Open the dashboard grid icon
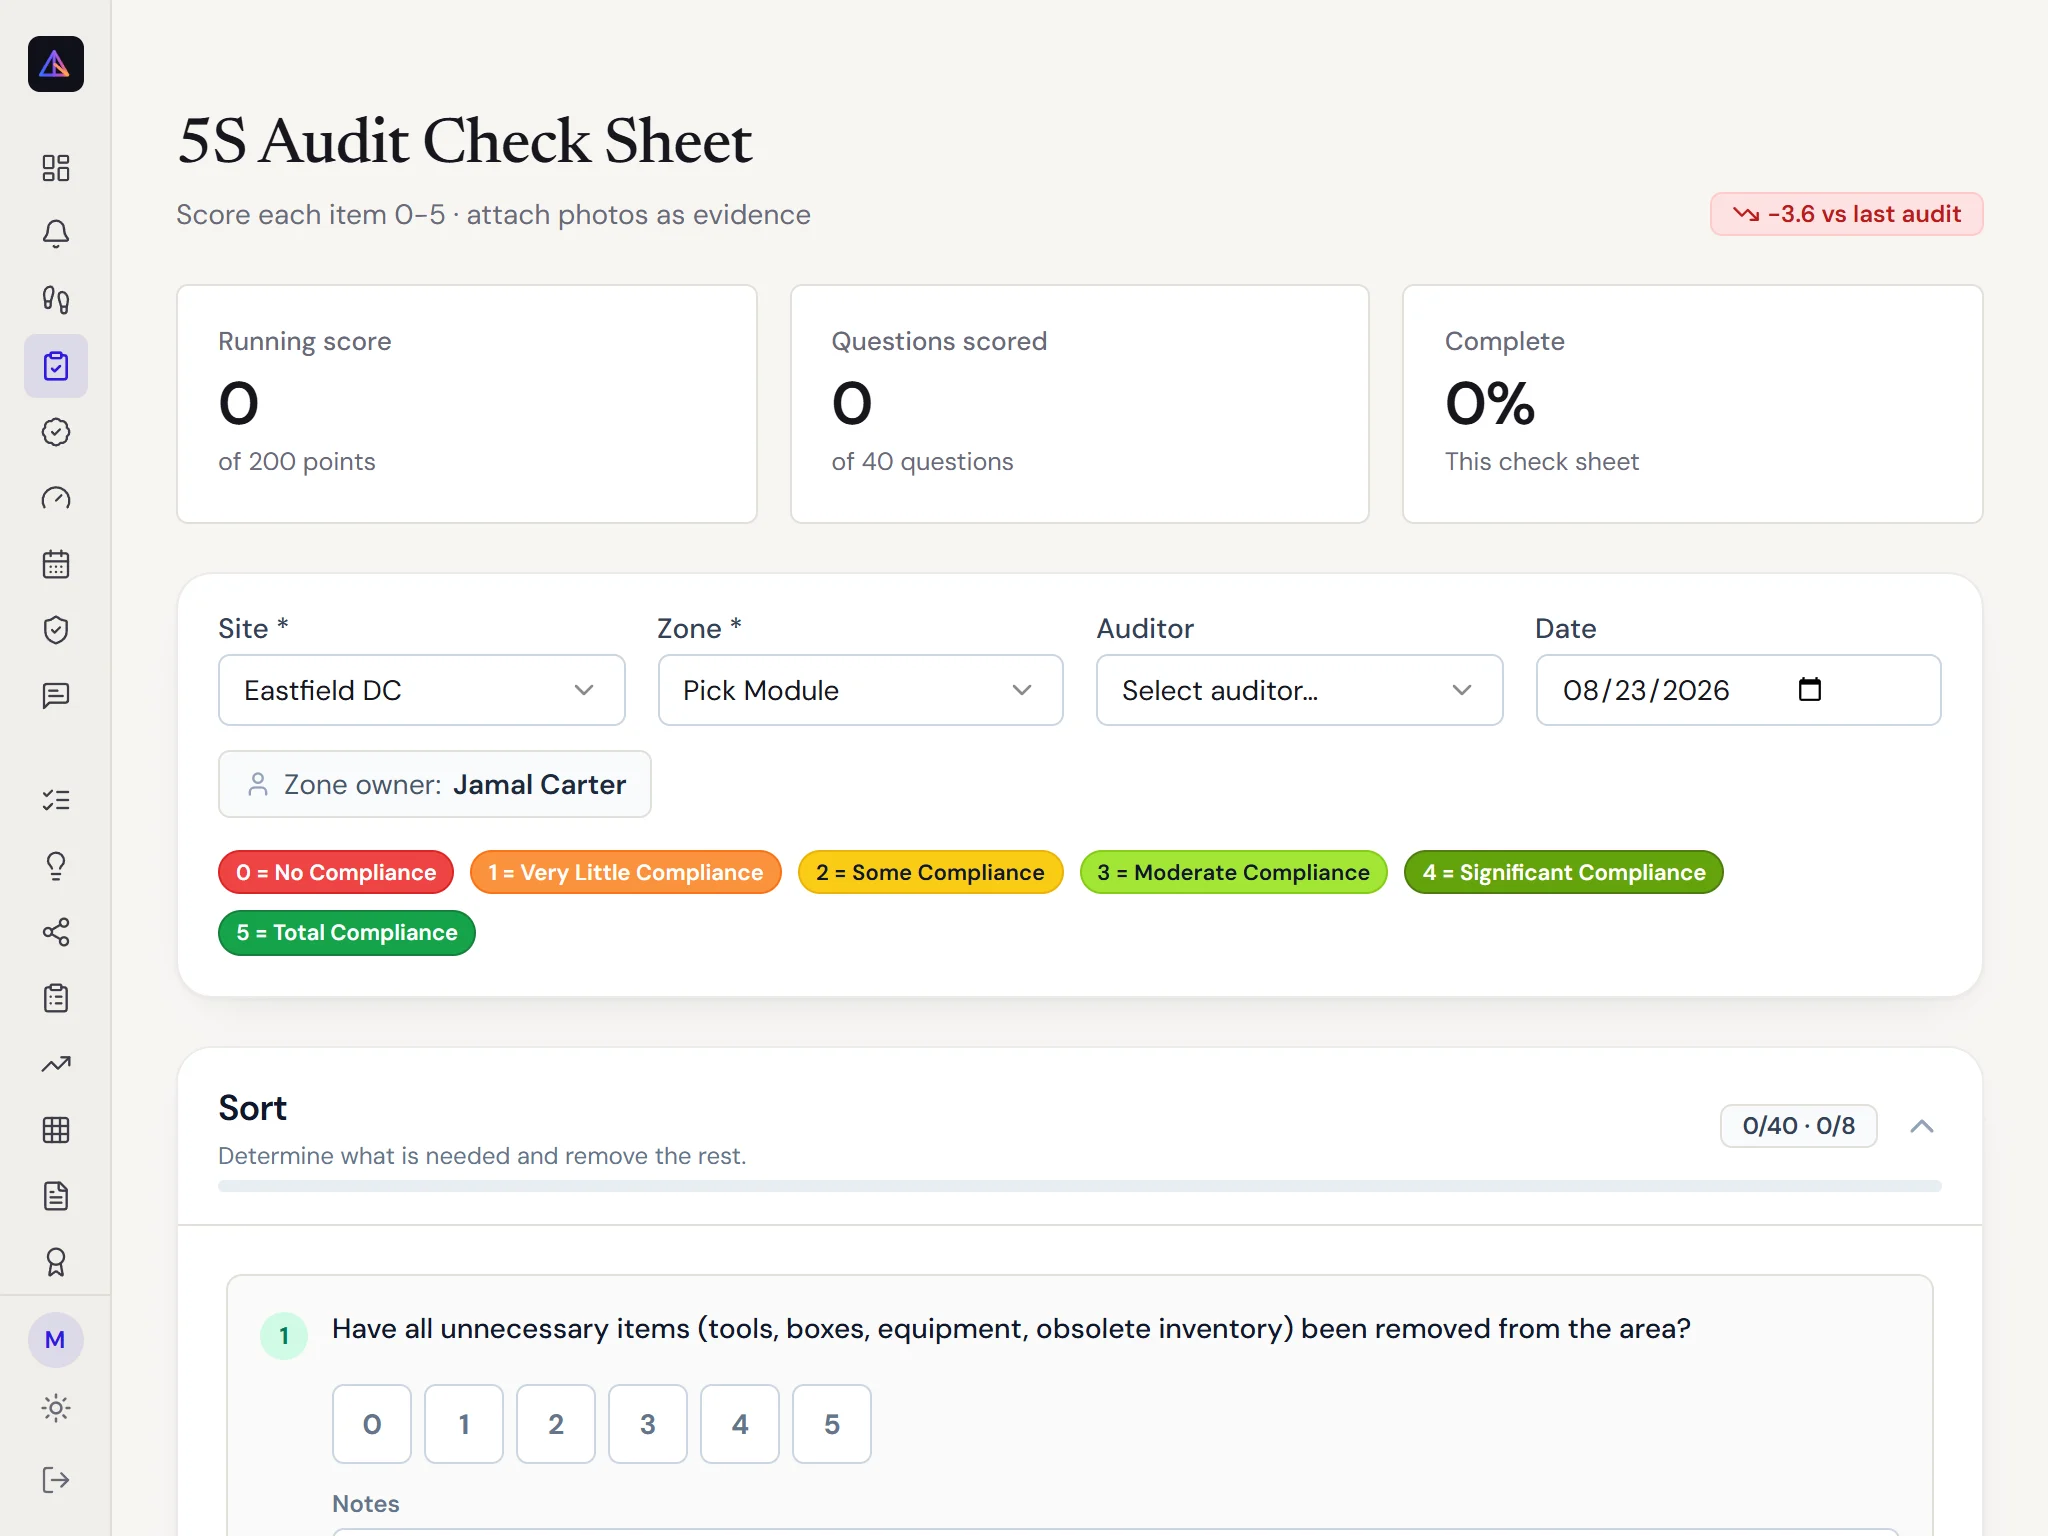 click(56, 168)
